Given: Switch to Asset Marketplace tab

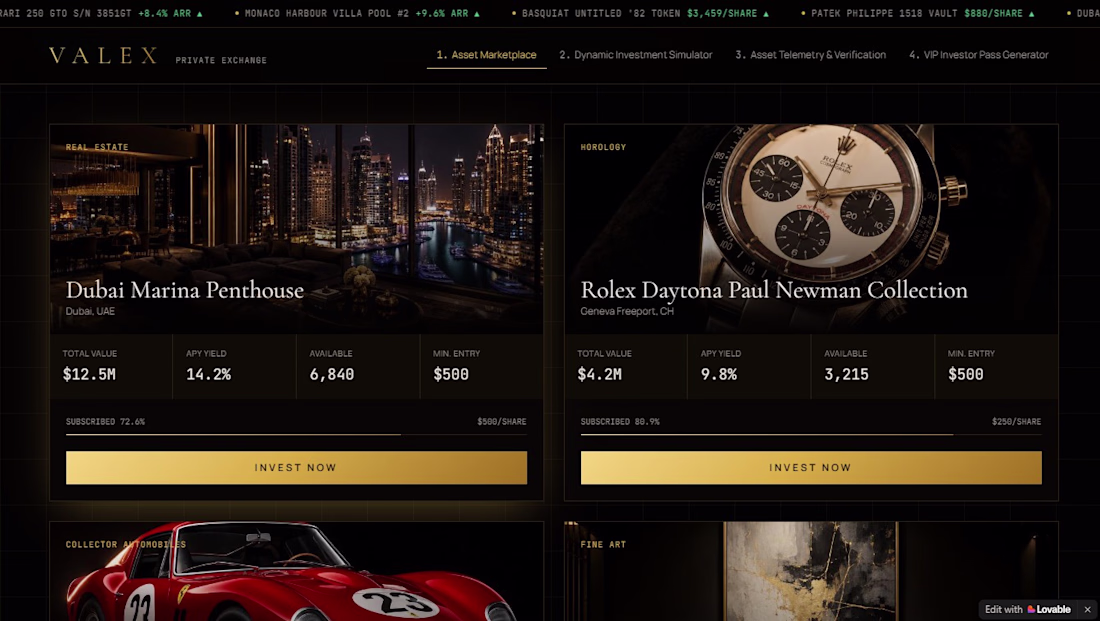Looking at the screenshot, I should click(486, 55).
